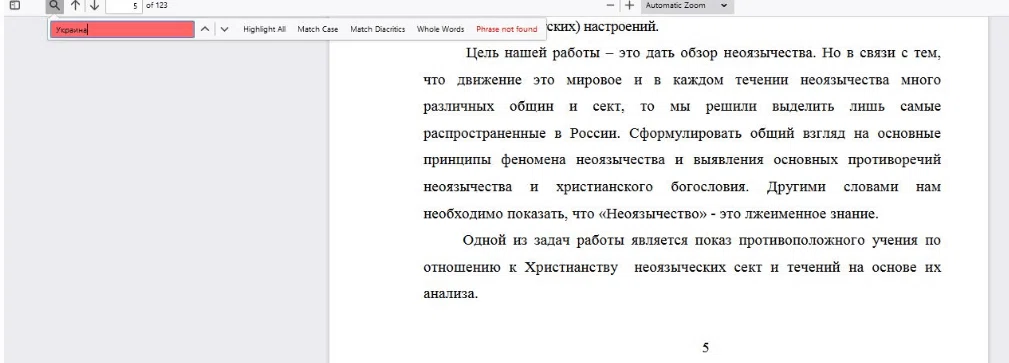Toggle Whole Words option
The width and height of the screenshot is (1009, 363).
tap(440, 29)
